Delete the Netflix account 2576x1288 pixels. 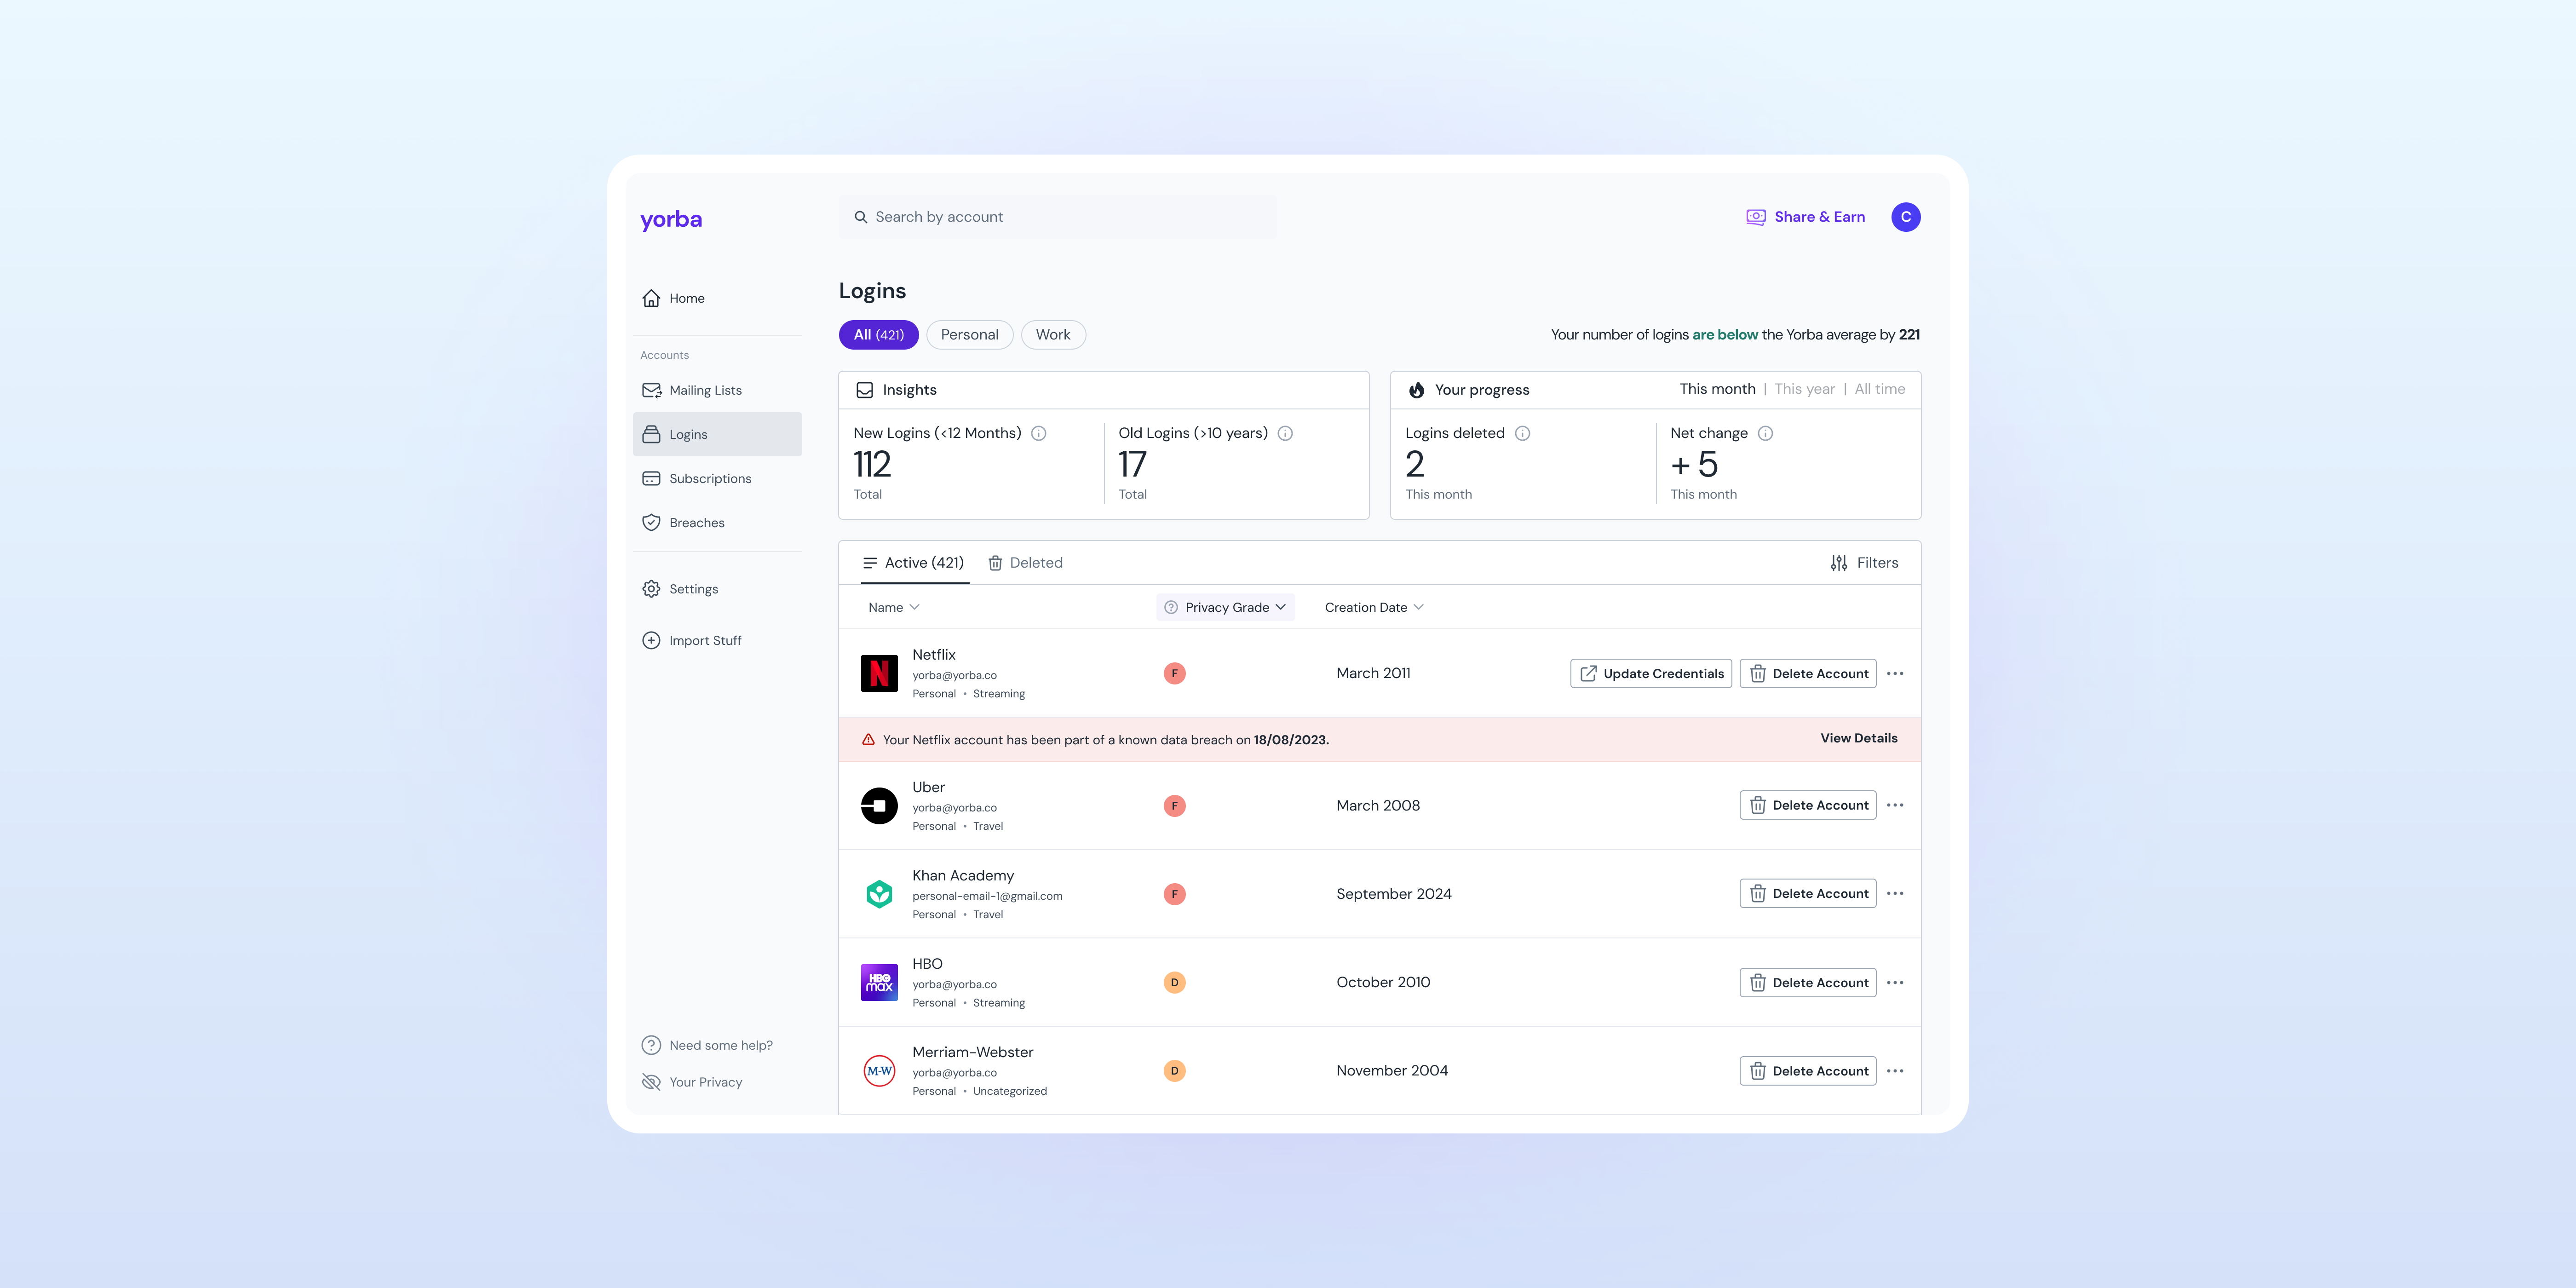[1807, 673]
